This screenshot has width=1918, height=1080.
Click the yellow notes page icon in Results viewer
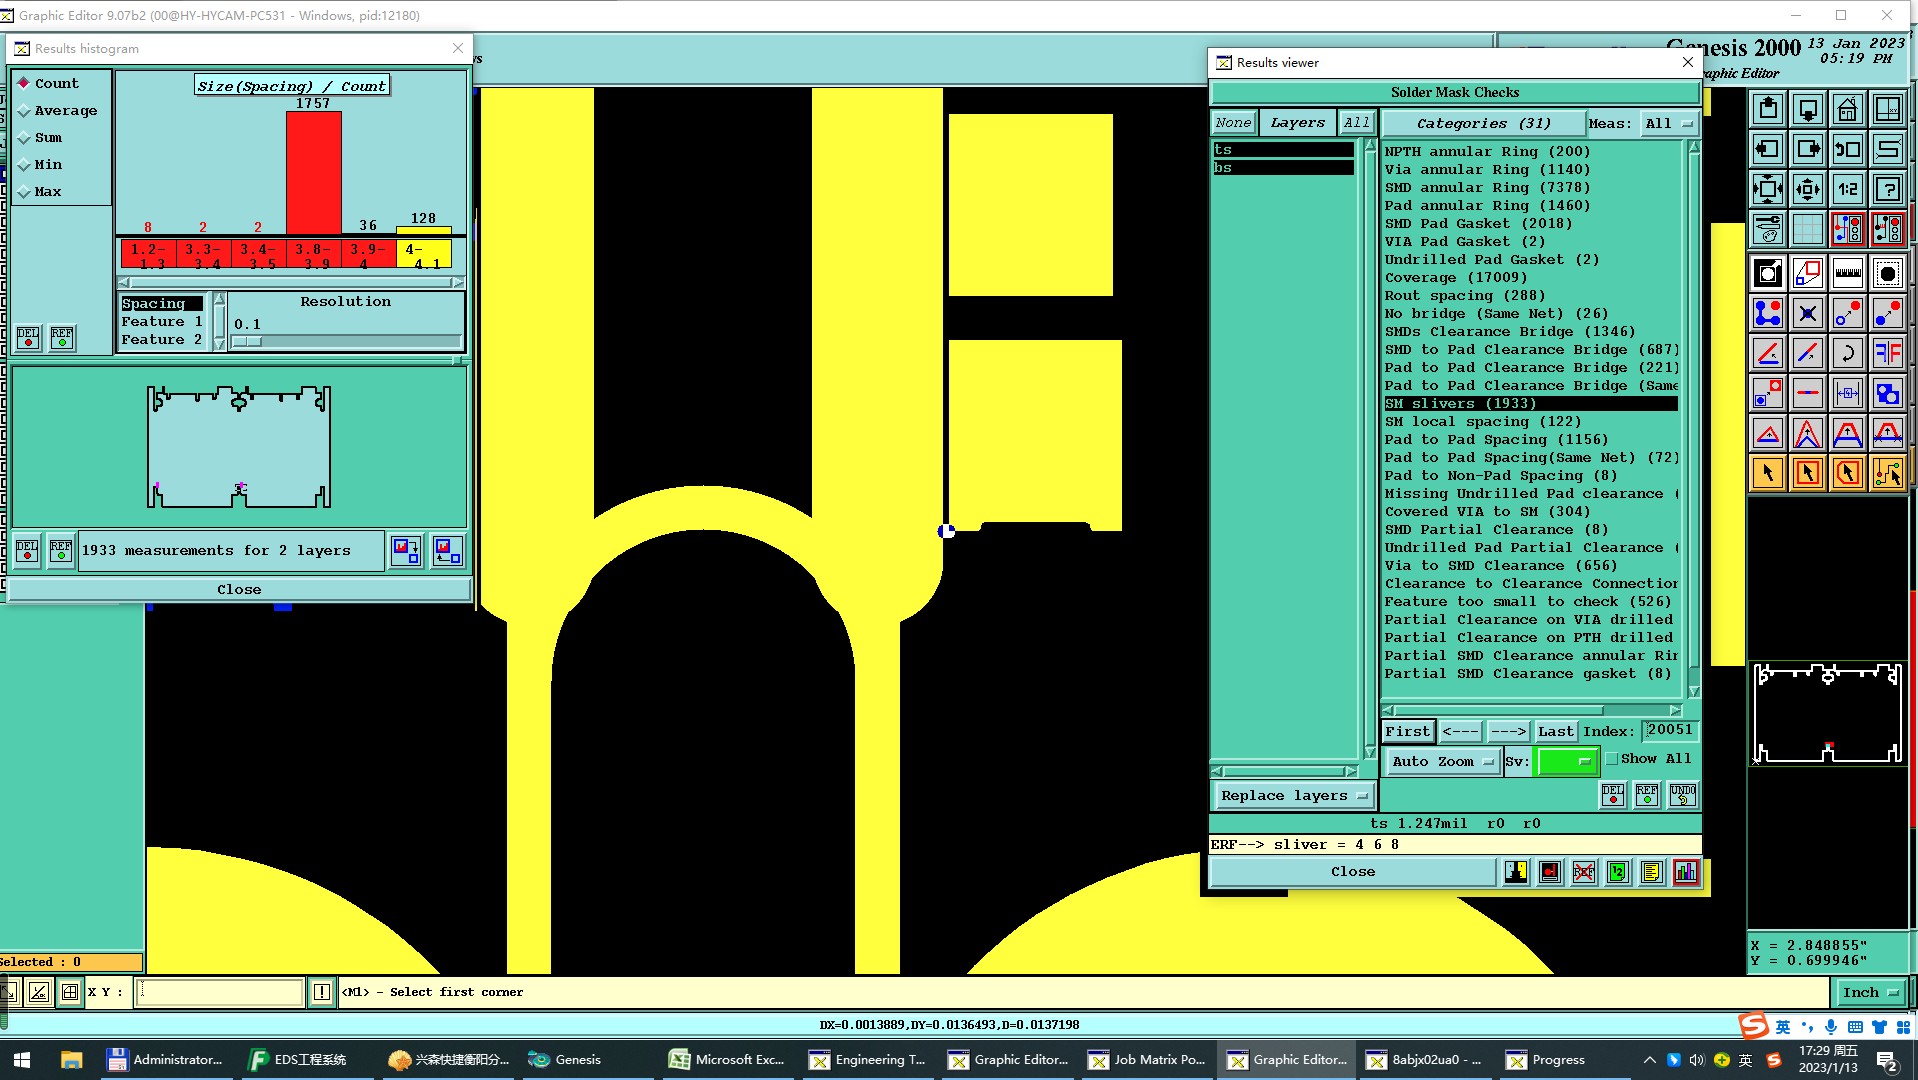tap(1651, 872)
